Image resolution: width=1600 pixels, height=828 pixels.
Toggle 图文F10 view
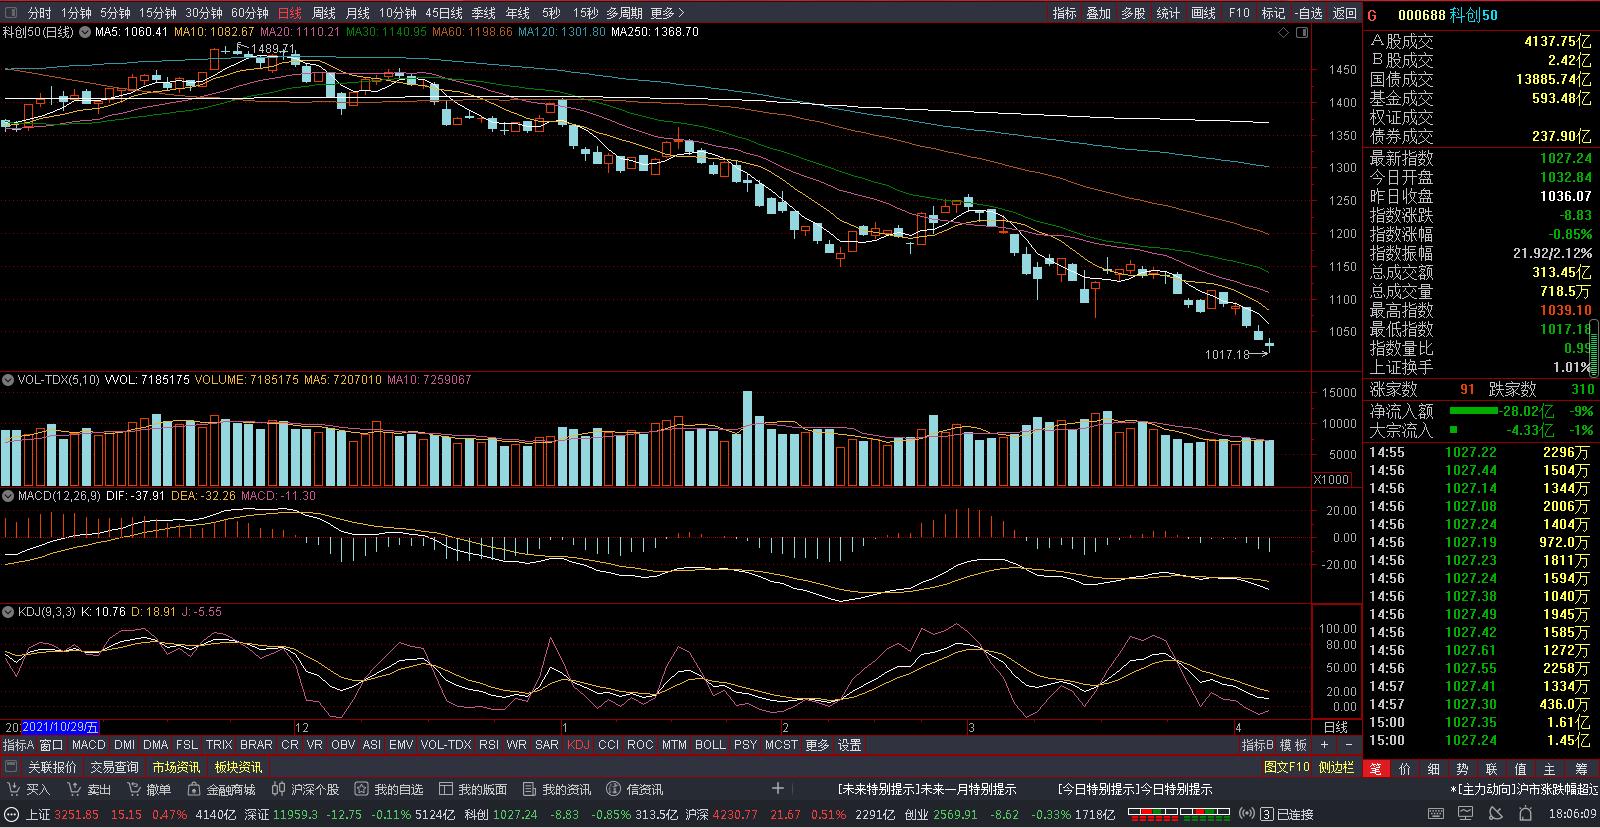point(1286,767)
